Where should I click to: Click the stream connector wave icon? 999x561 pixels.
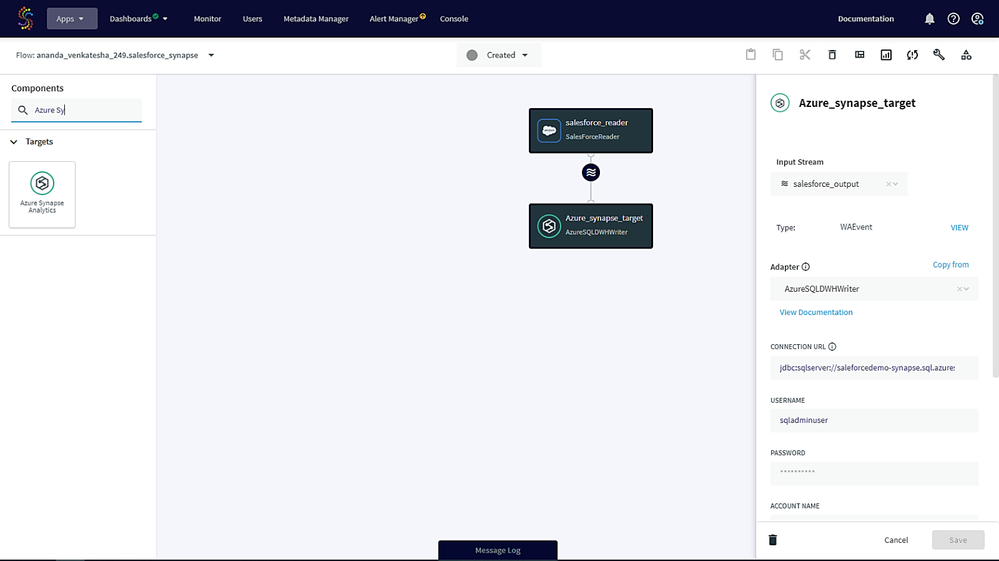(591, 173)
